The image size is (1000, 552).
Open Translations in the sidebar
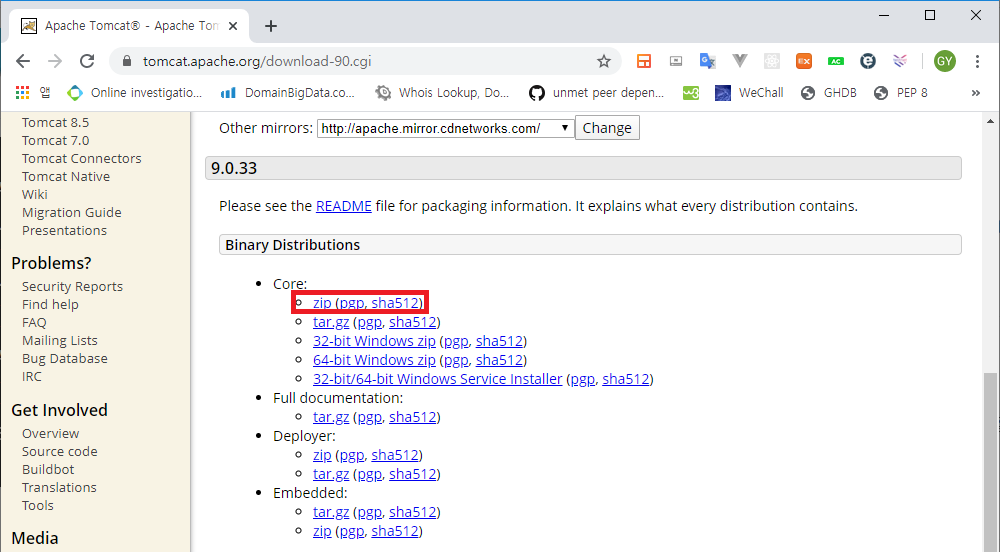(x=59, y=487)
